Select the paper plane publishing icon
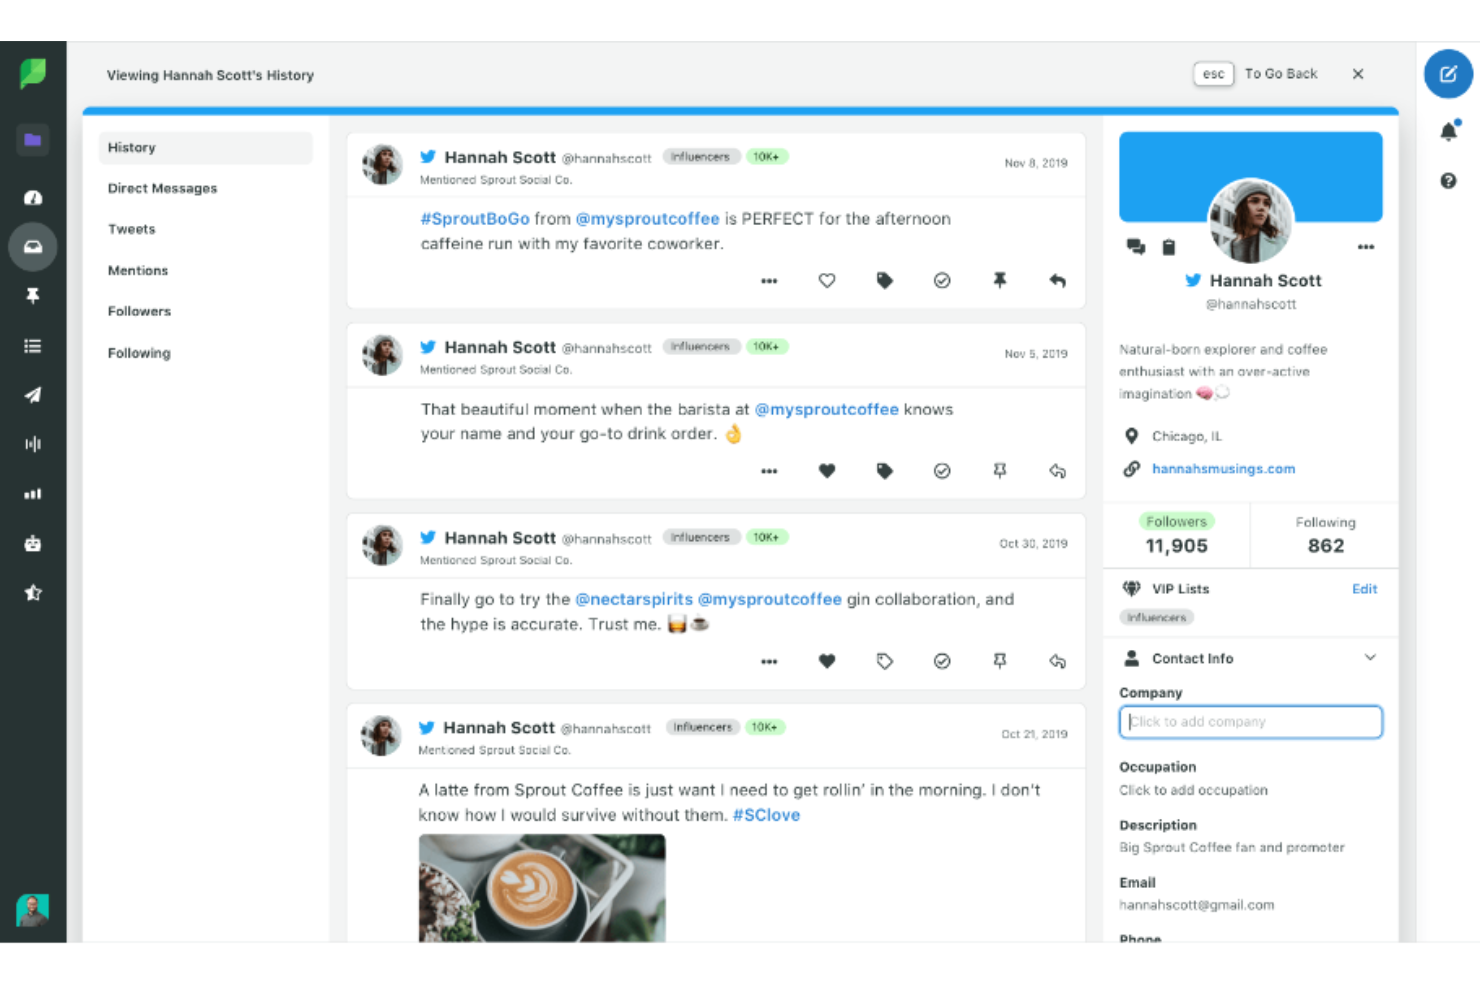The height and width of the screenshot is (987, 1480). (x=33, y=394)
